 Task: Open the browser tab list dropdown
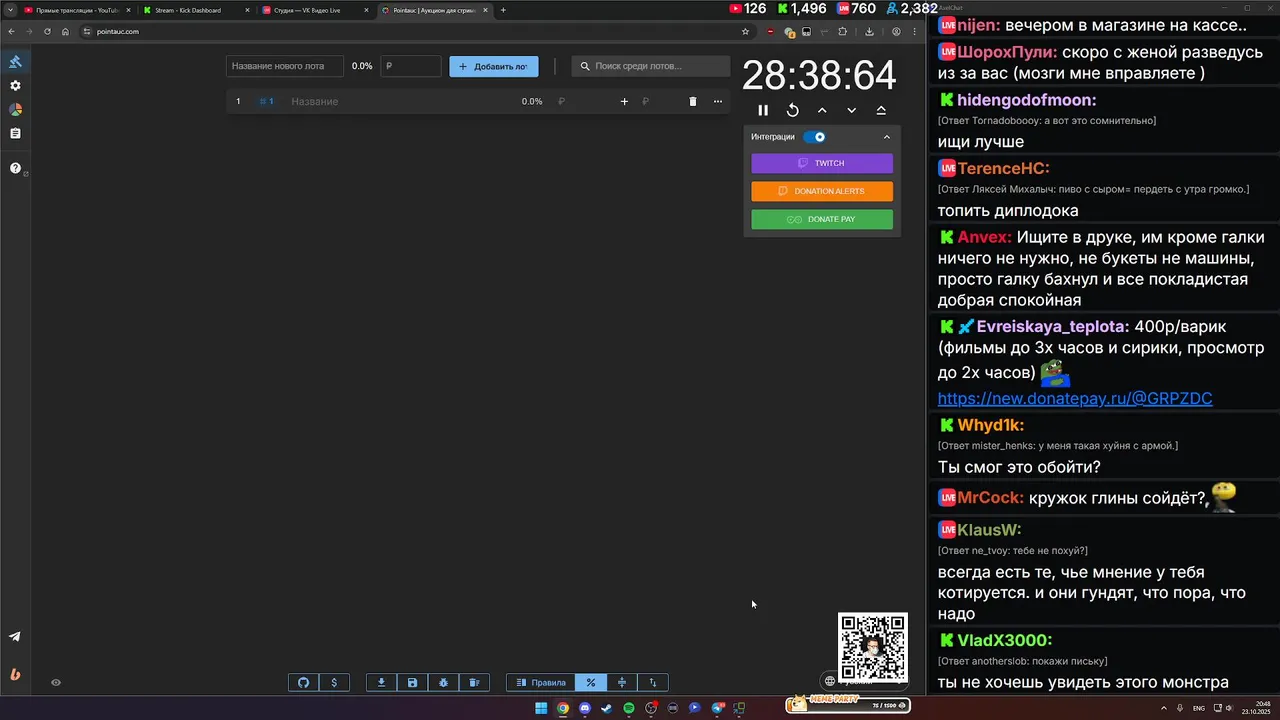(x=10, y=10)
